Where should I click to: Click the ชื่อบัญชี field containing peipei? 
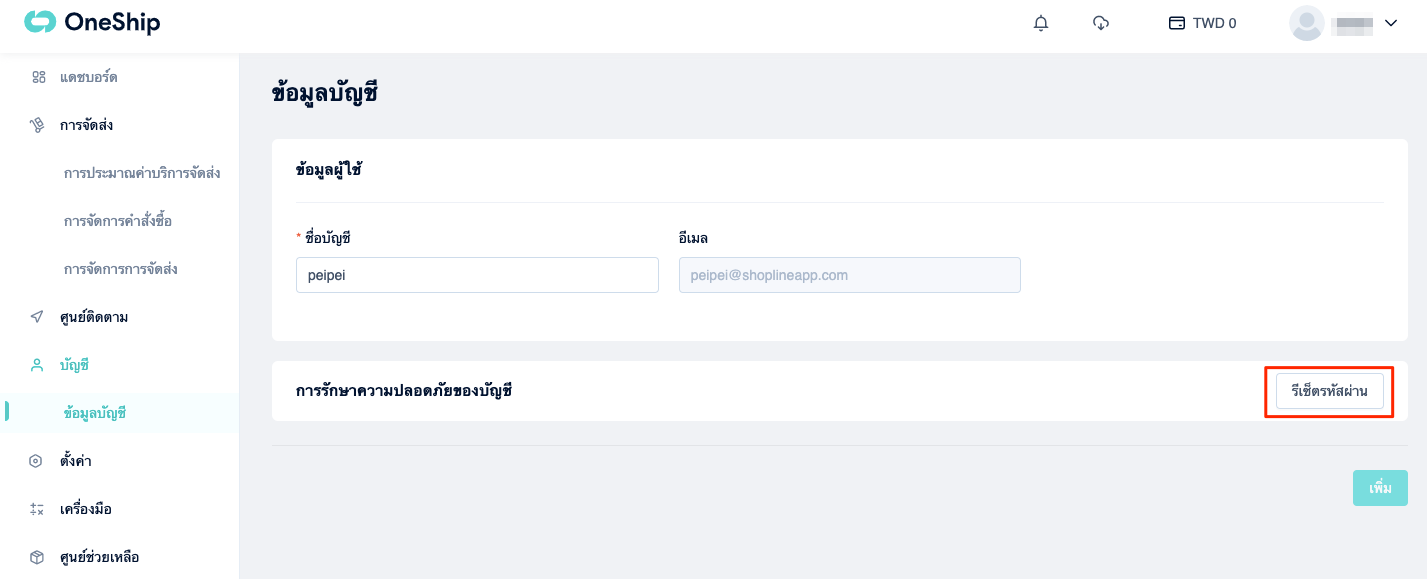(477, 275)
